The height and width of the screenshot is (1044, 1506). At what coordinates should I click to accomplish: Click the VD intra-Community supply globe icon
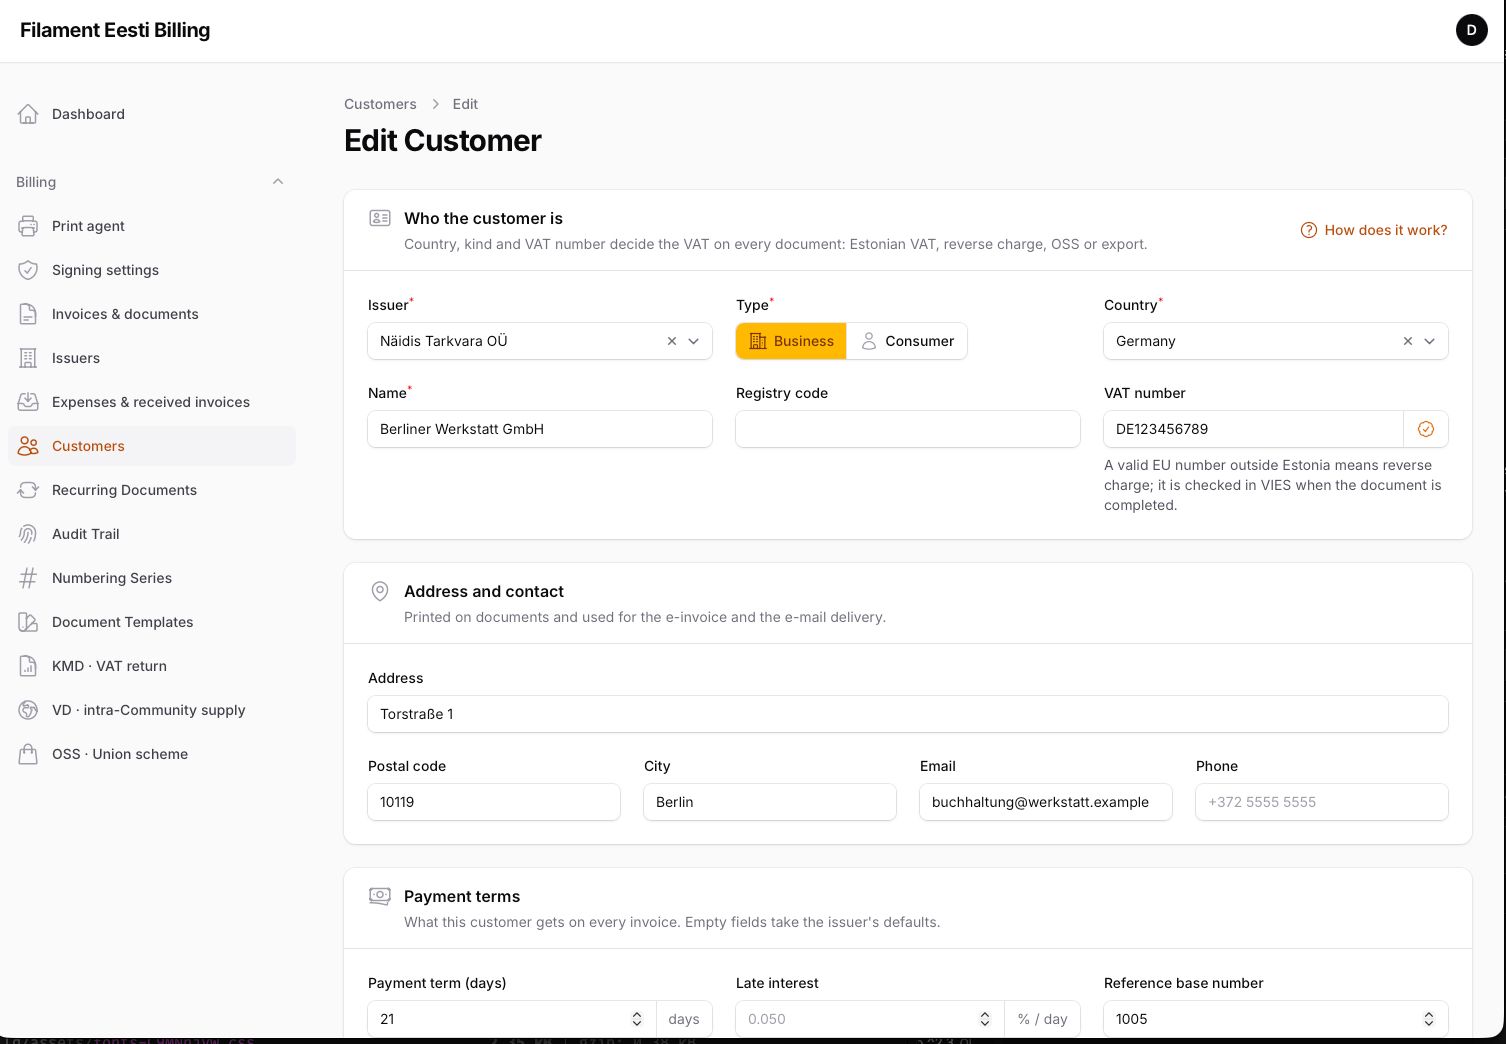(28, 710)
